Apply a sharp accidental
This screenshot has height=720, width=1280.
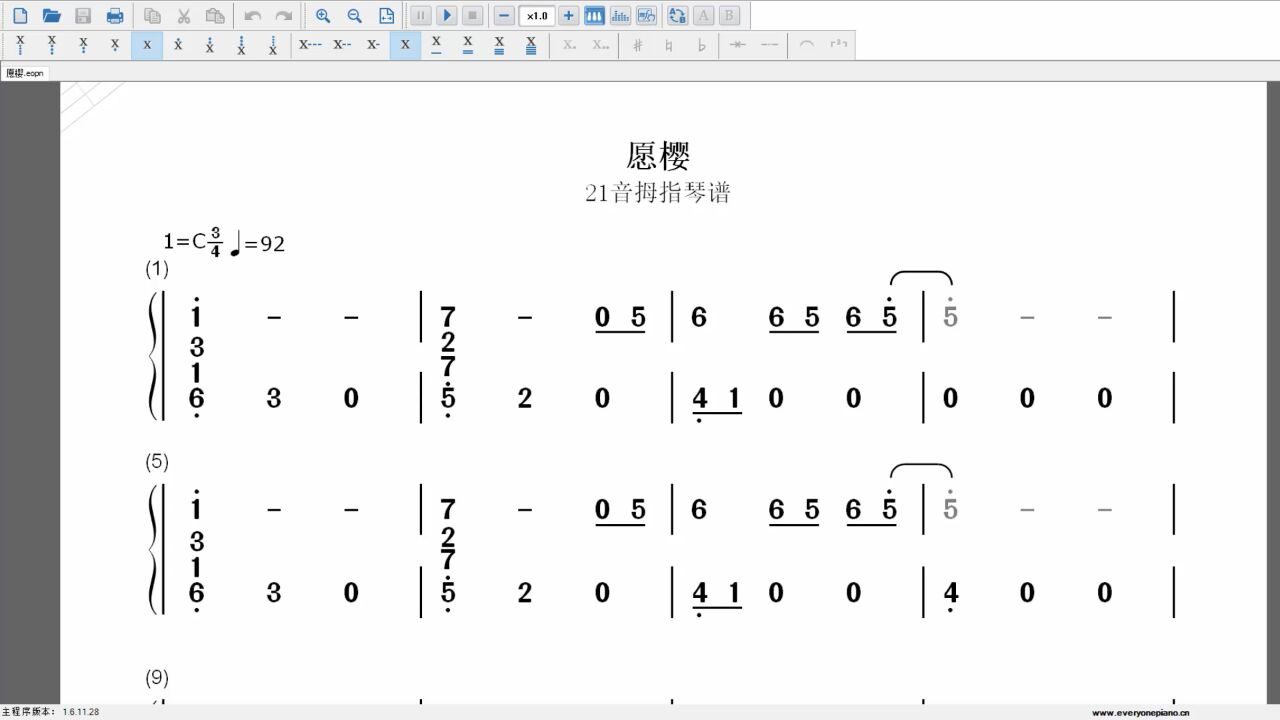(x=637, y=45)
